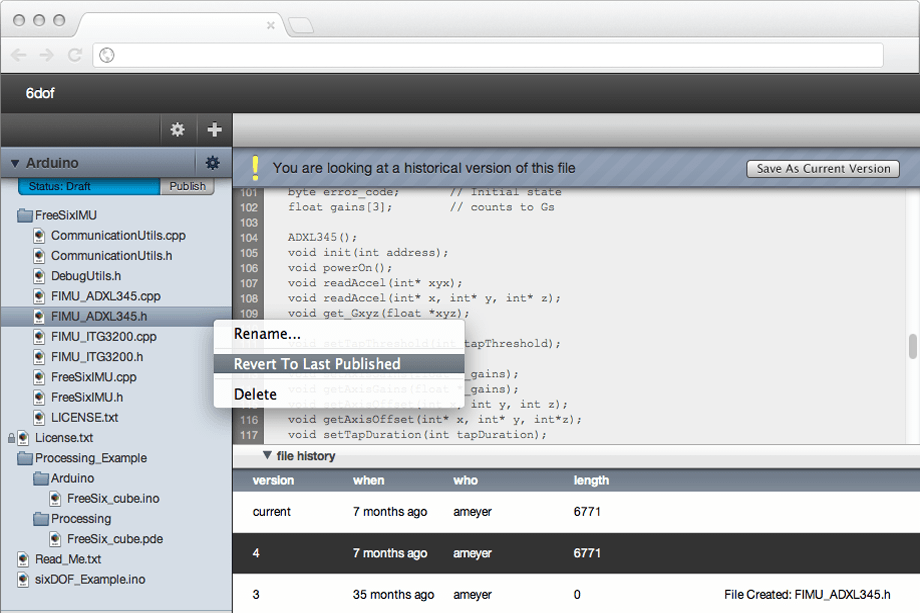Click the FIMU_ADXL345.cpp file icon
The image size is (920, 613).
coord(39,296)
